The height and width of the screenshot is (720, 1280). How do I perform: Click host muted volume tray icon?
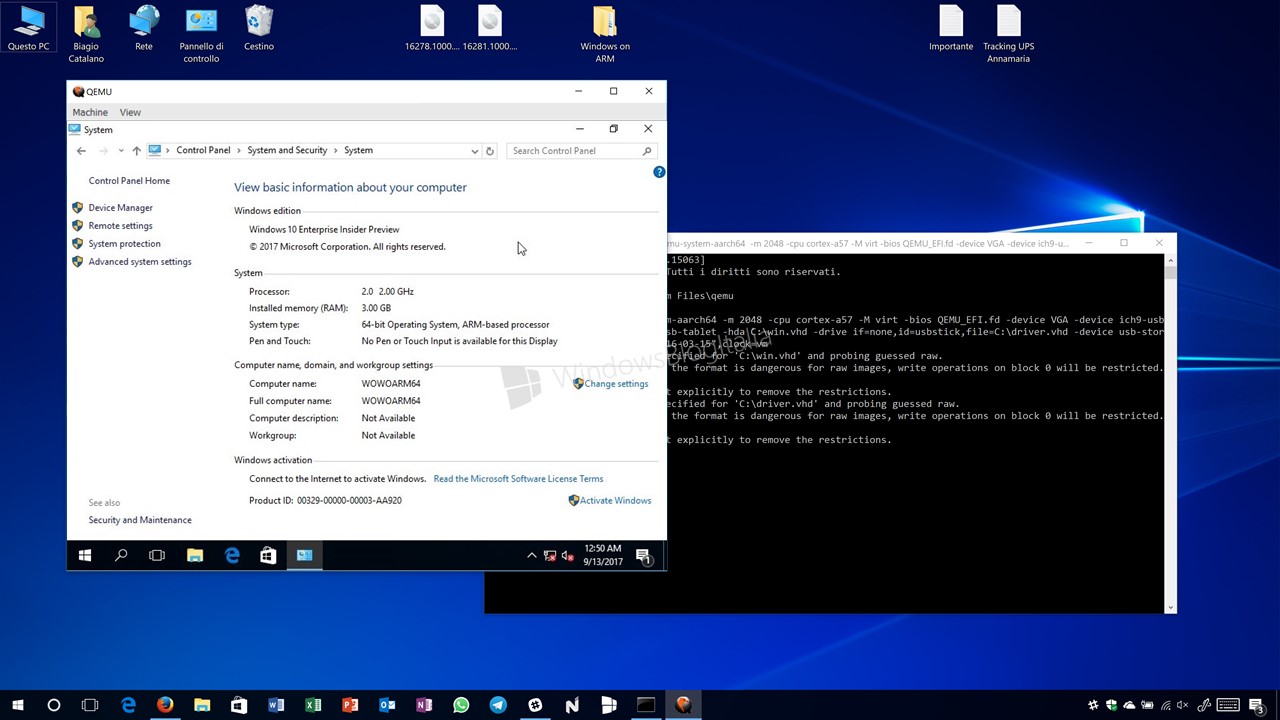point(1184,705)
